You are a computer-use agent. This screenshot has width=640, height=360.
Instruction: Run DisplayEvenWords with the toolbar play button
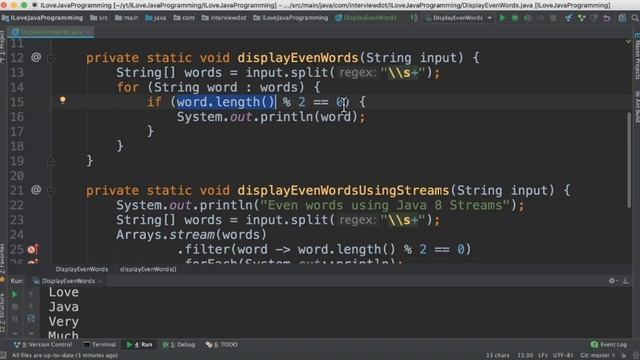click(502, 18)
